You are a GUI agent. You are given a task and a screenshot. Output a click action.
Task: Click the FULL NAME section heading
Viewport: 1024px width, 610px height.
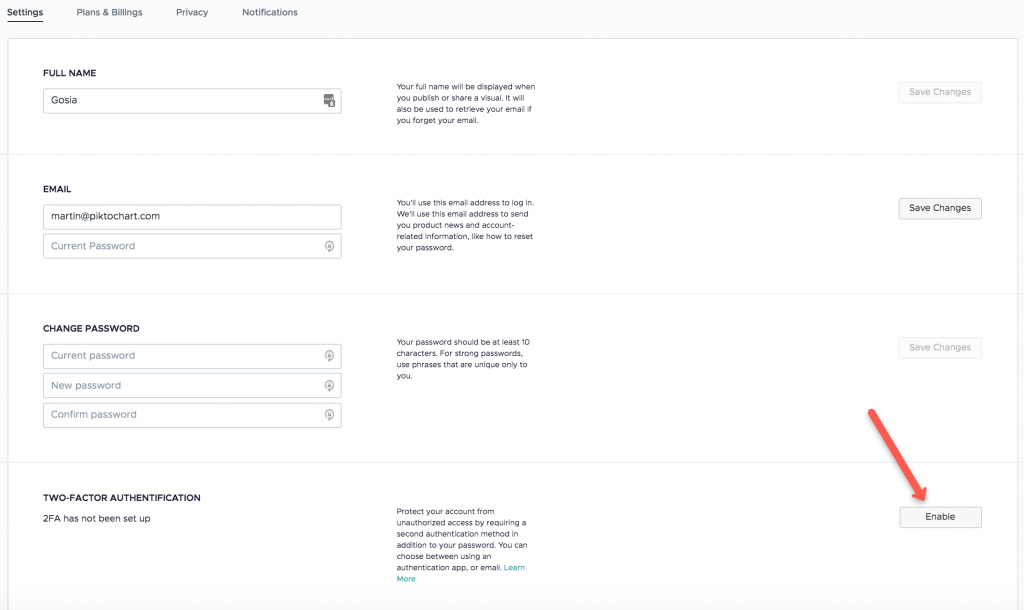click(x=69, y=73)
